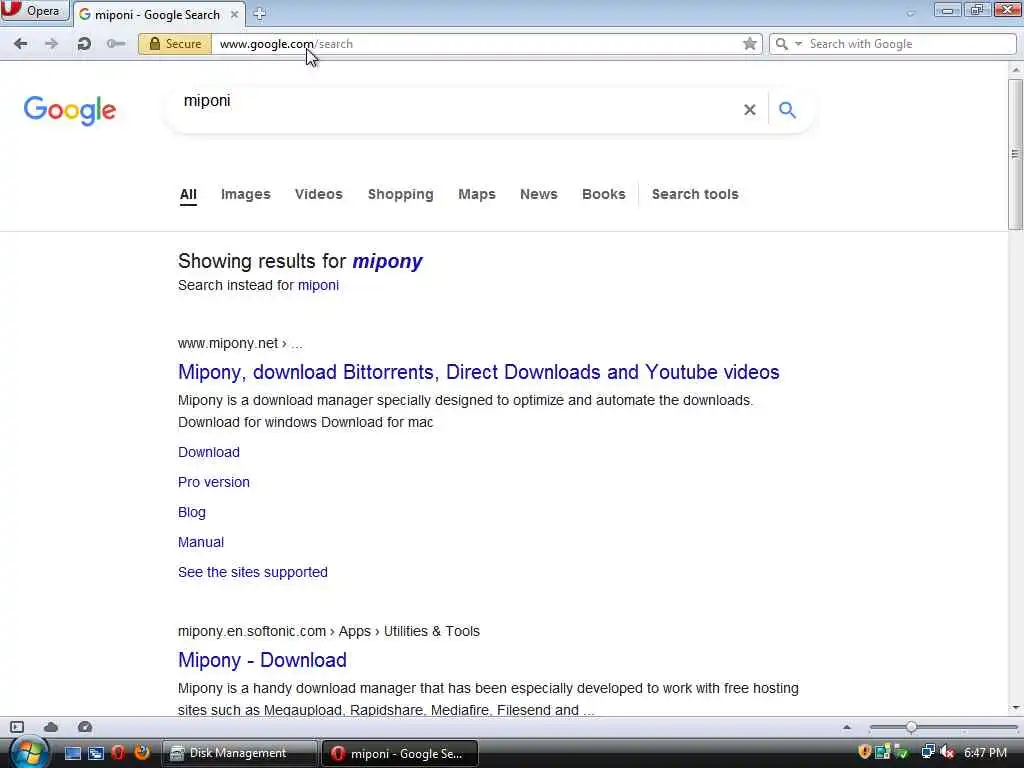
Task: Switch to the Books tab
Action: (x=603, y=195)
